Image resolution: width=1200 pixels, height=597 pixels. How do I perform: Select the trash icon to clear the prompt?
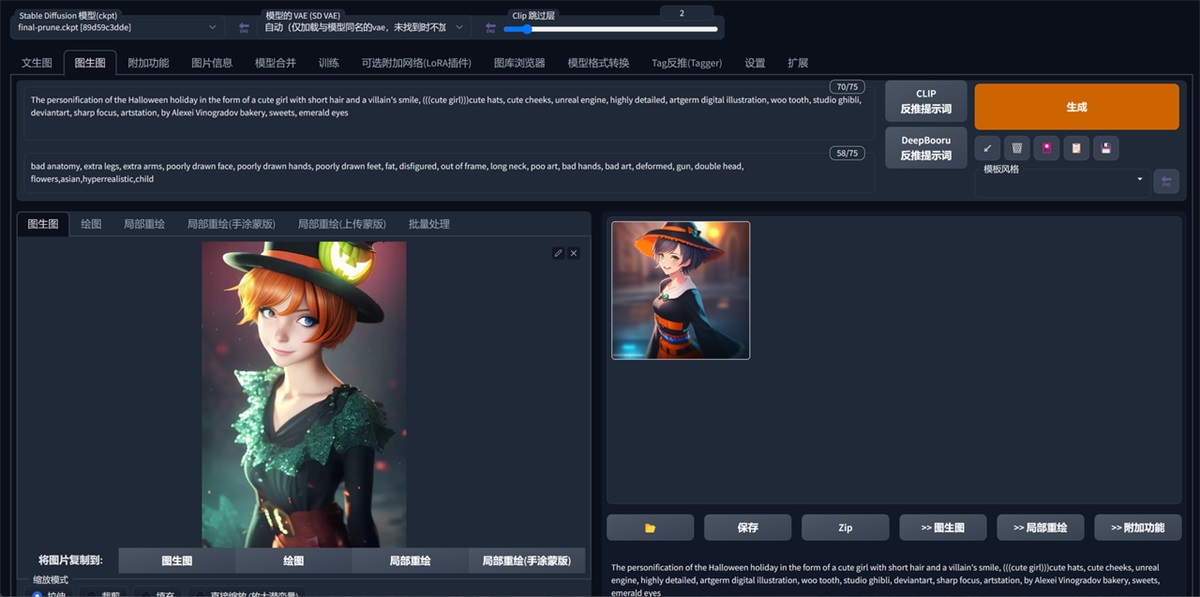coord(1016,147)
